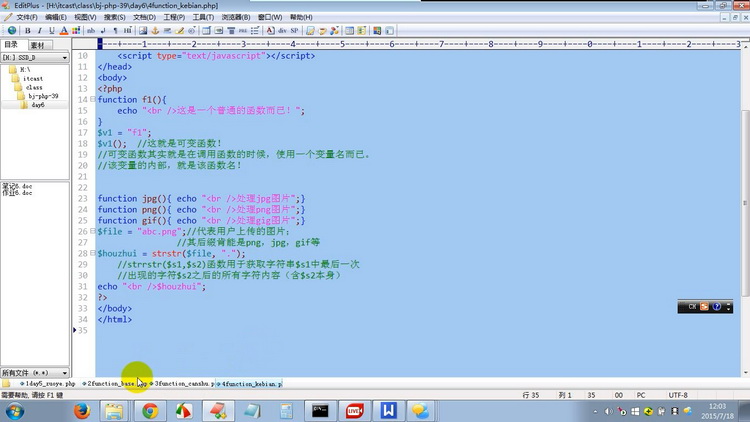The height and width of the screenshot is (422, 750).
Task: Insert non-breaking space 'nb' tool
Action: coord(91,31)
